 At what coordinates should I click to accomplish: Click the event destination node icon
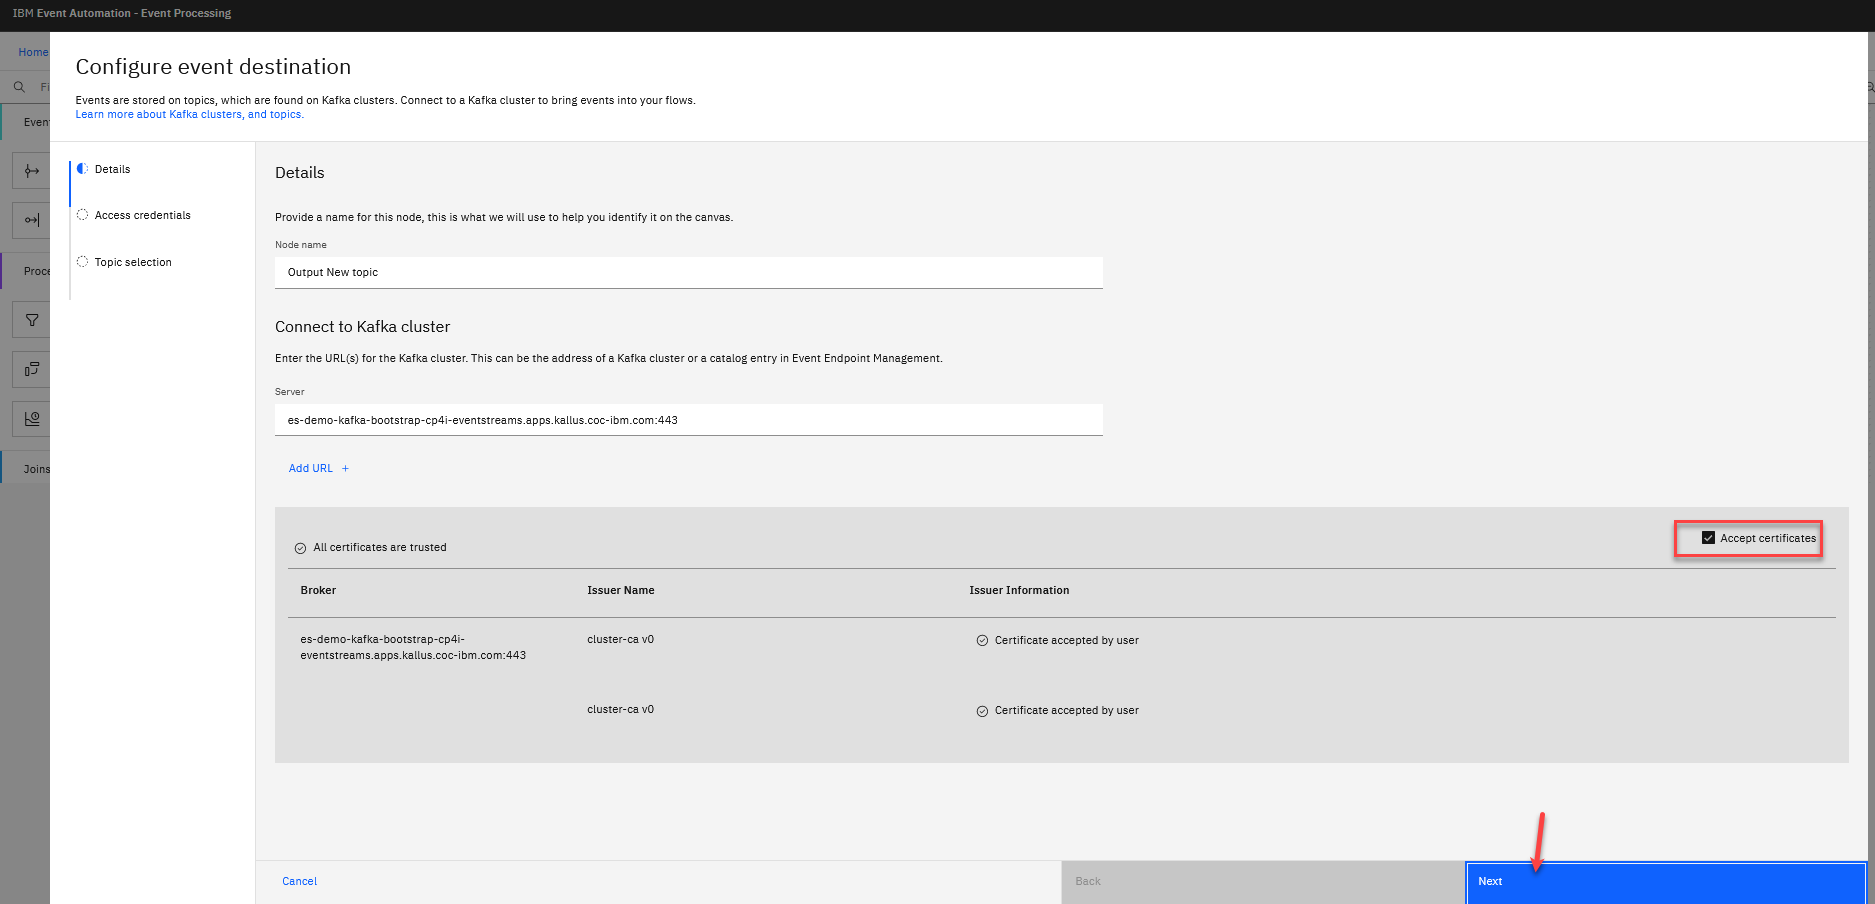(32, 220)
